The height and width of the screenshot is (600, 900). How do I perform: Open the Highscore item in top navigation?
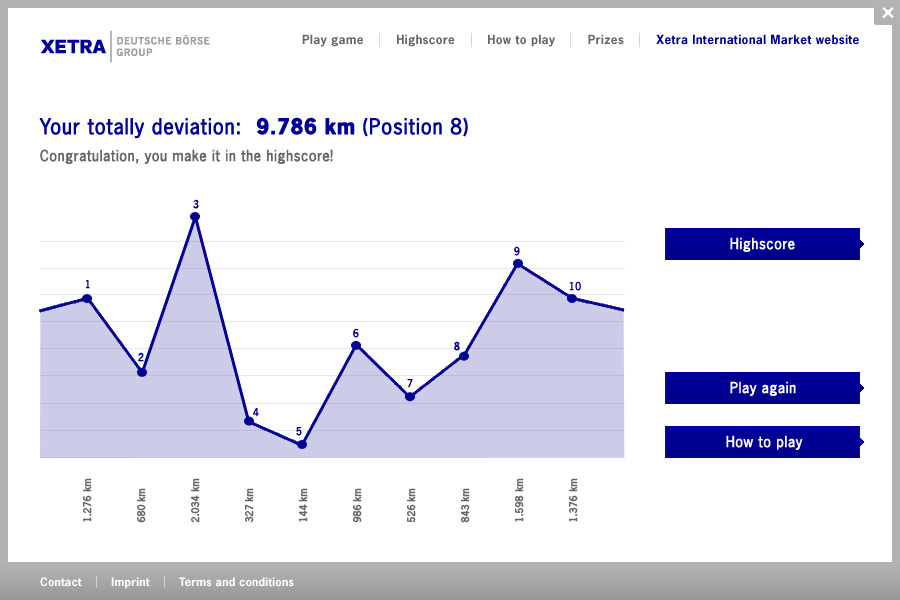tap(425, 40)
